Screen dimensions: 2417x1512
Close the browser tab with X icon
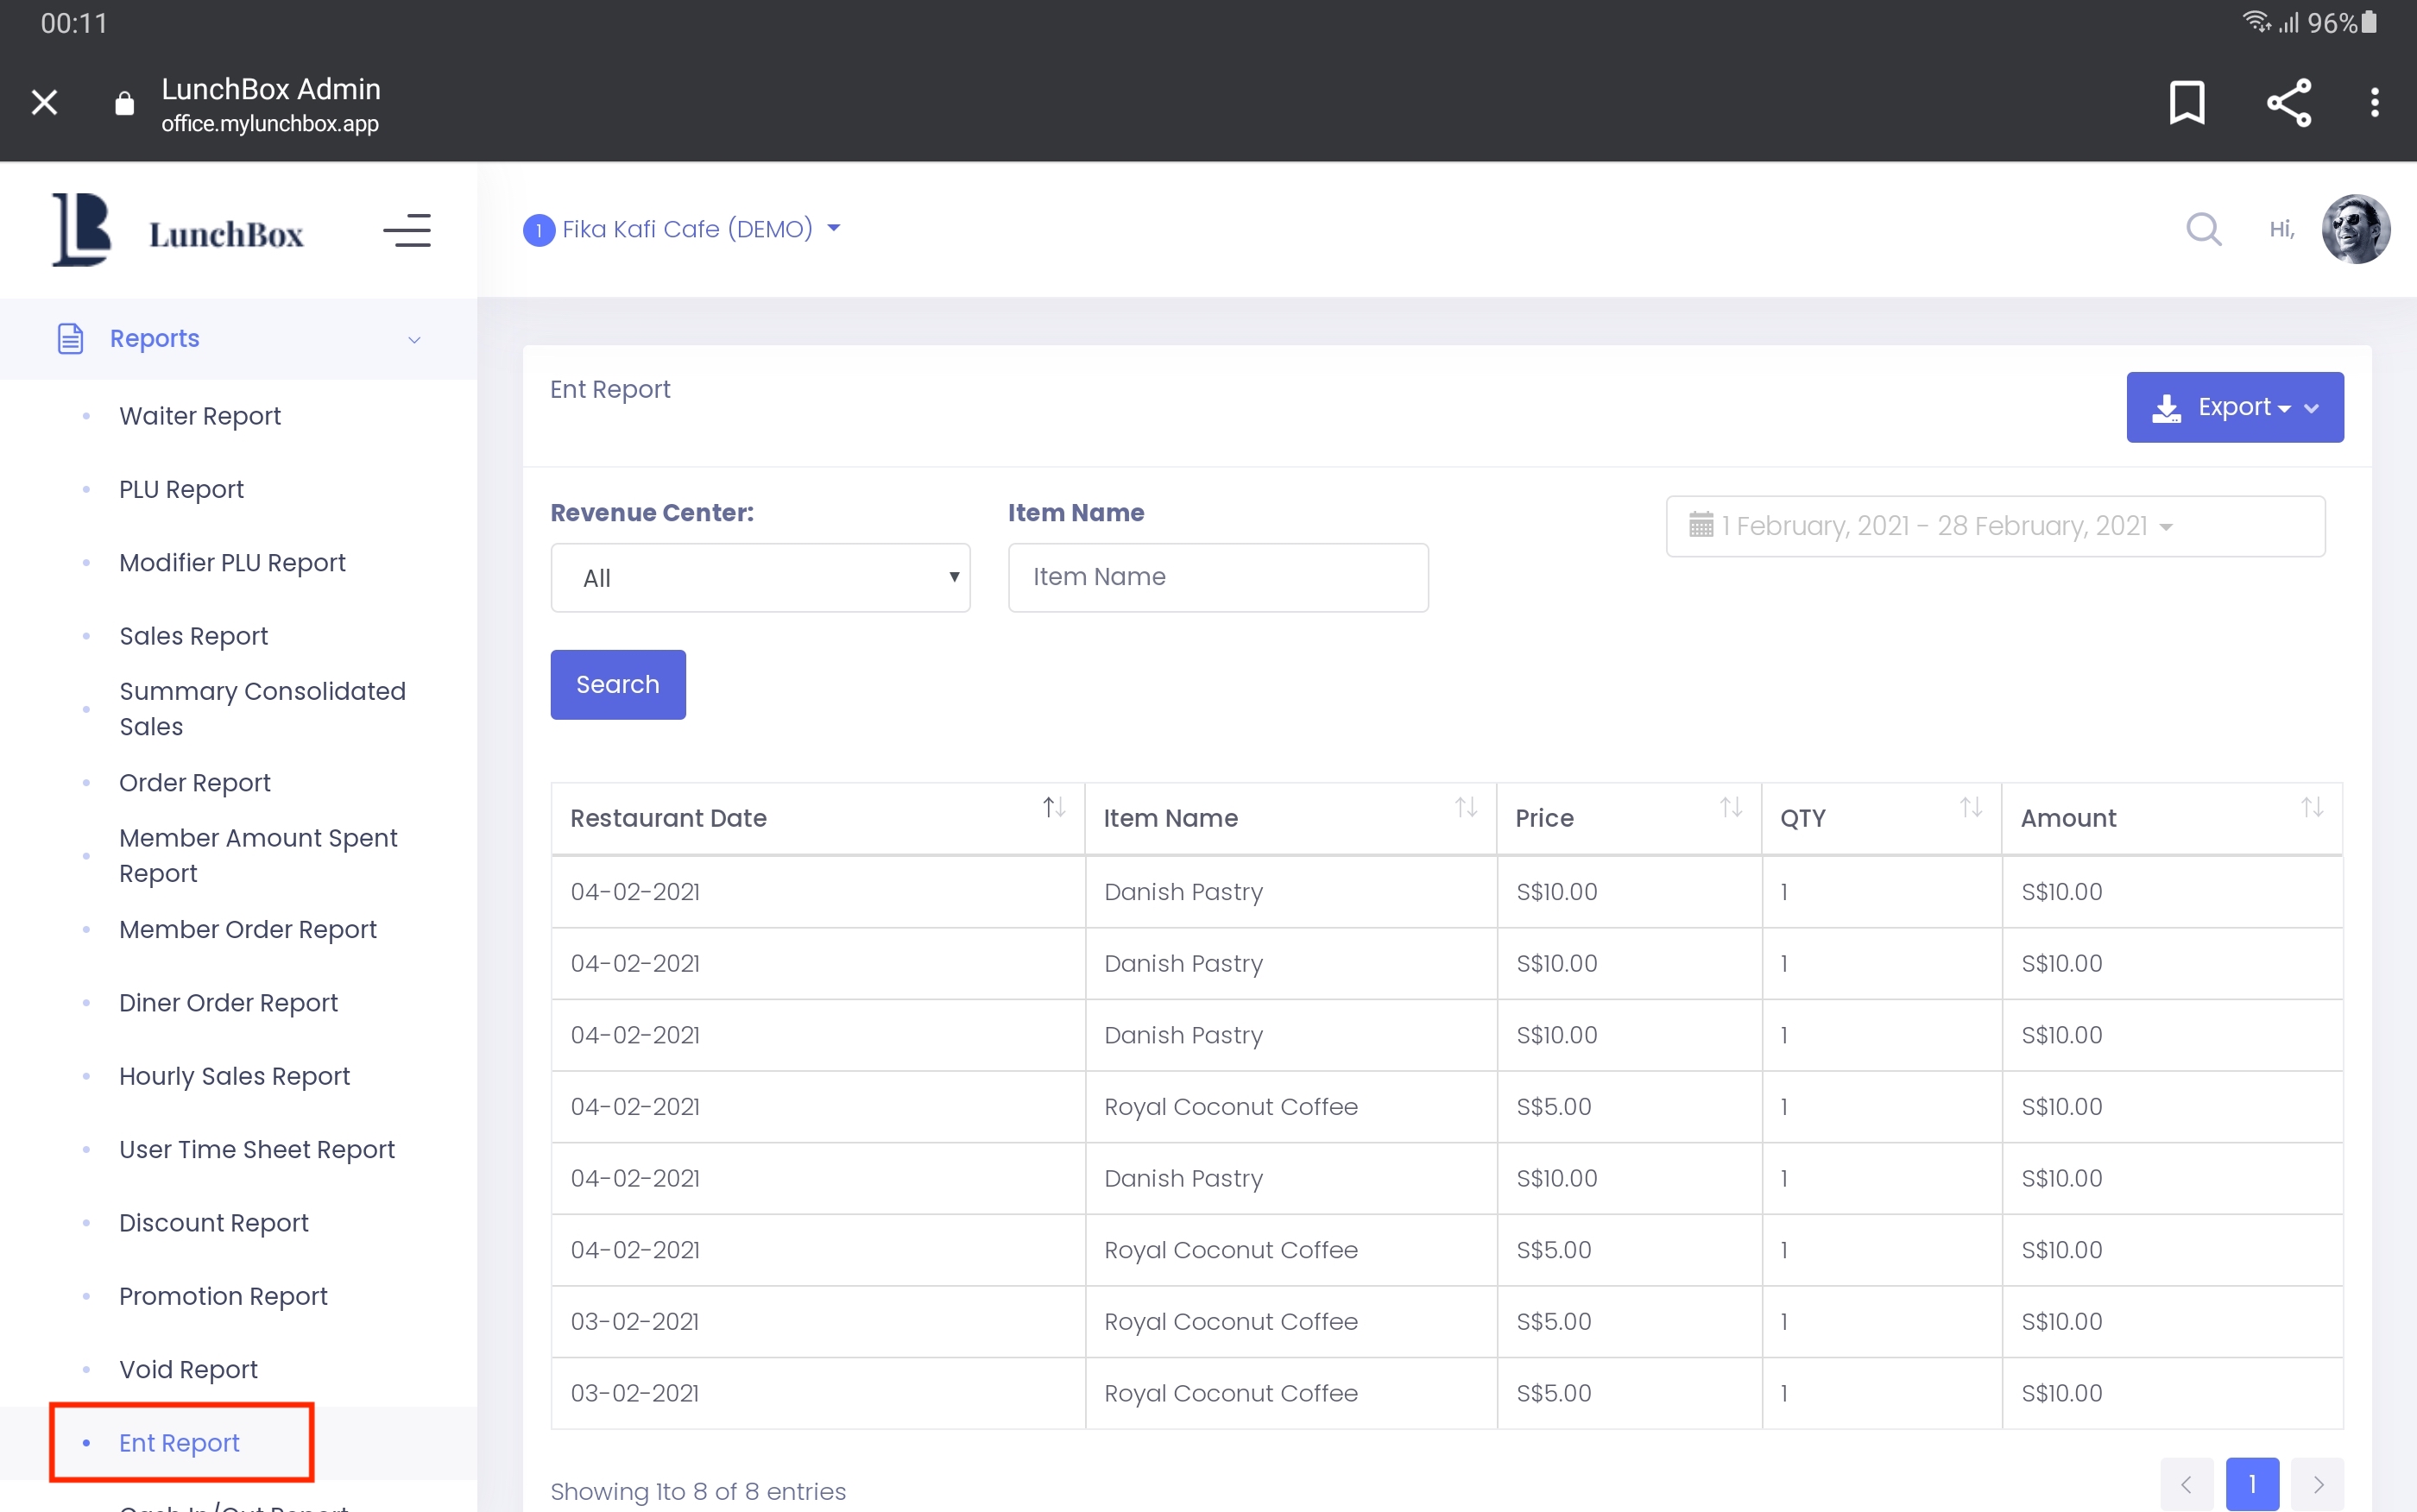[44, 102]
